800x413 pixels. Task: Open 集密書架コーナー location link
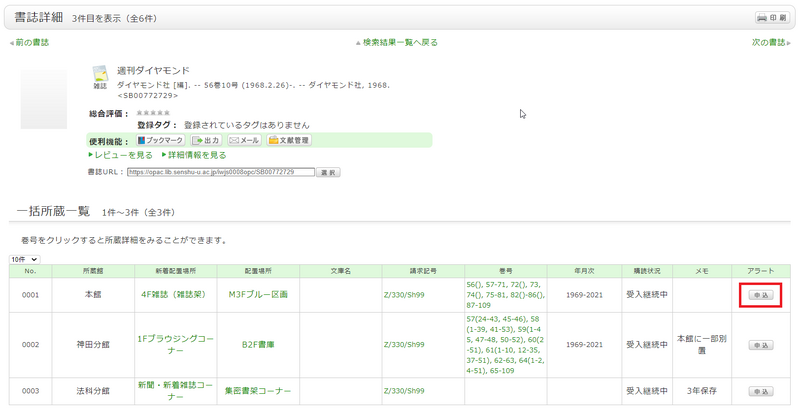[x=258, y=391]
